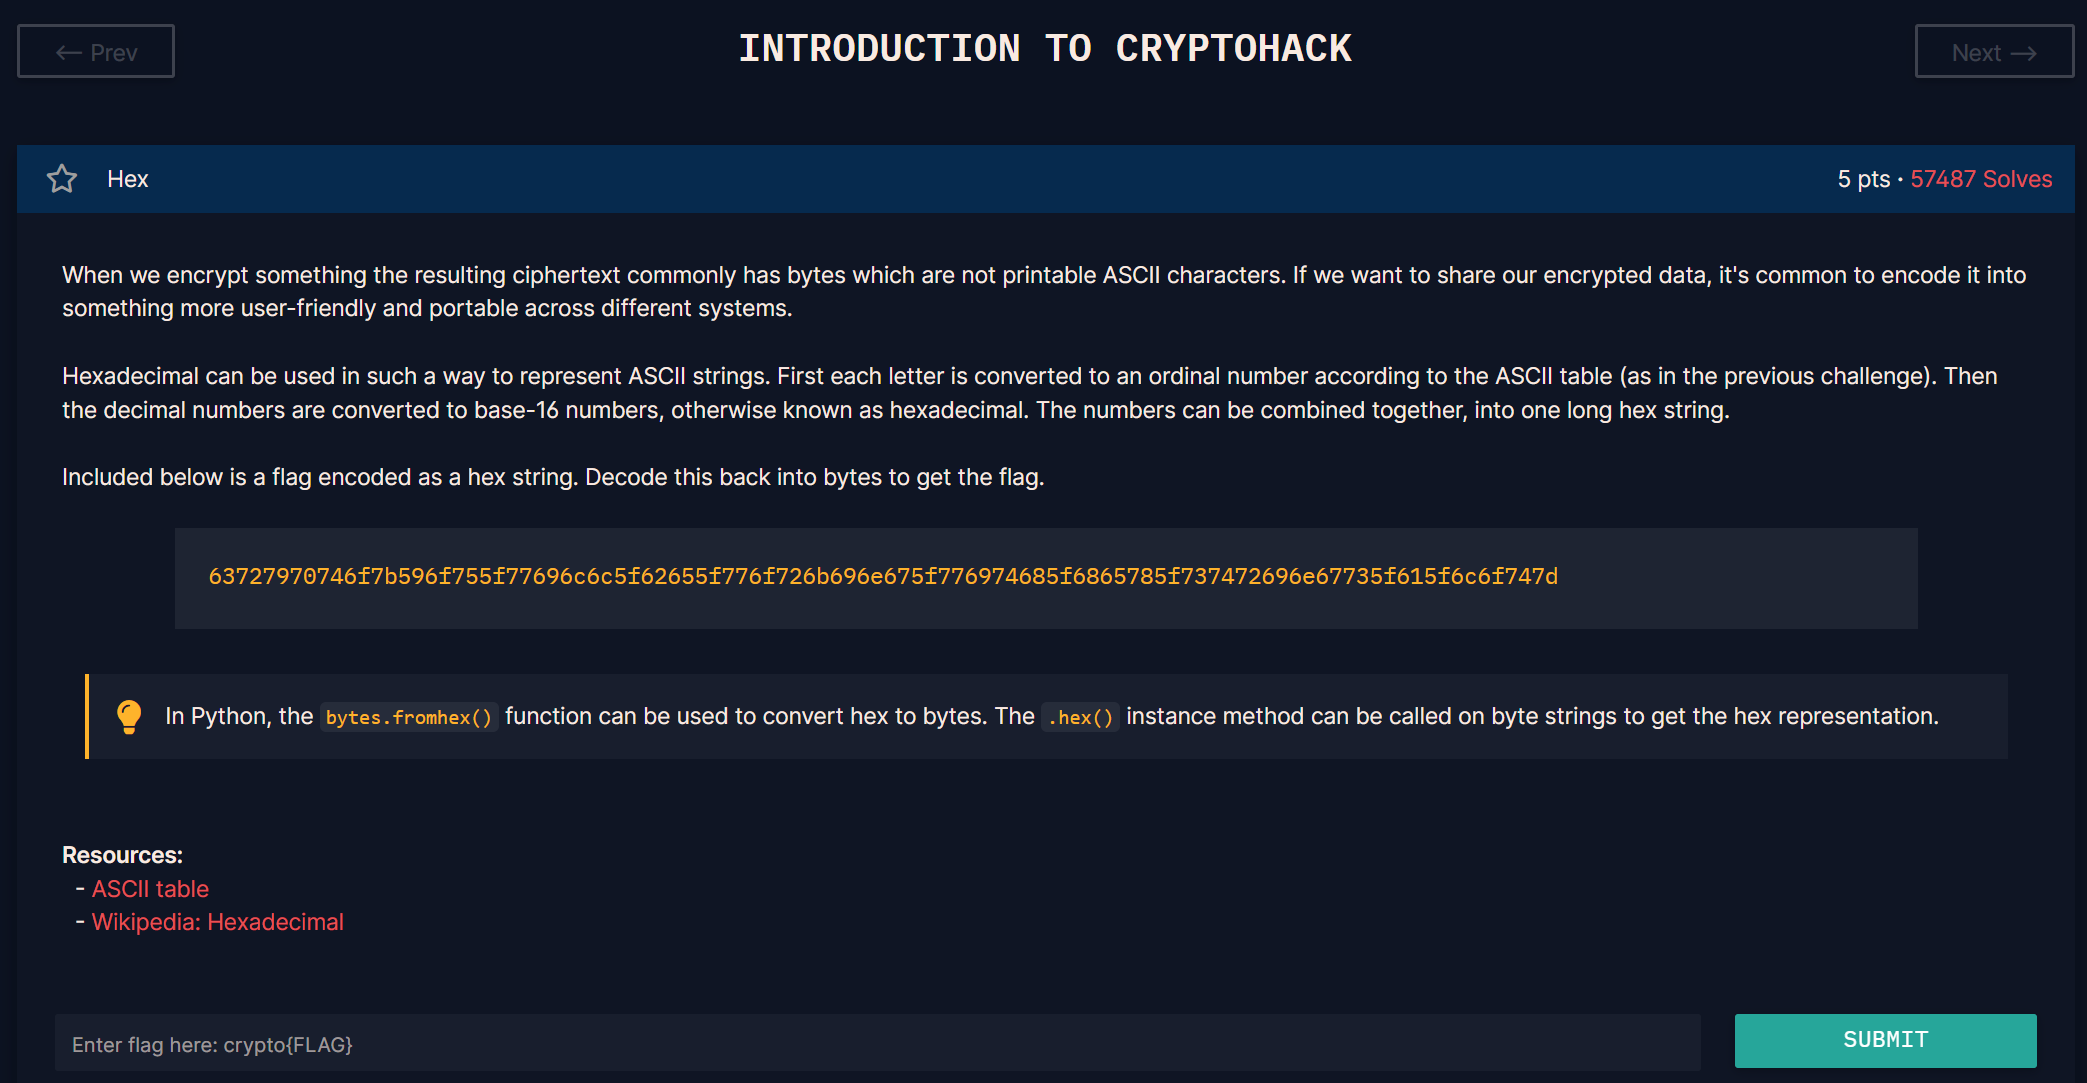Click the Hex challenge title

click(128, 179)
